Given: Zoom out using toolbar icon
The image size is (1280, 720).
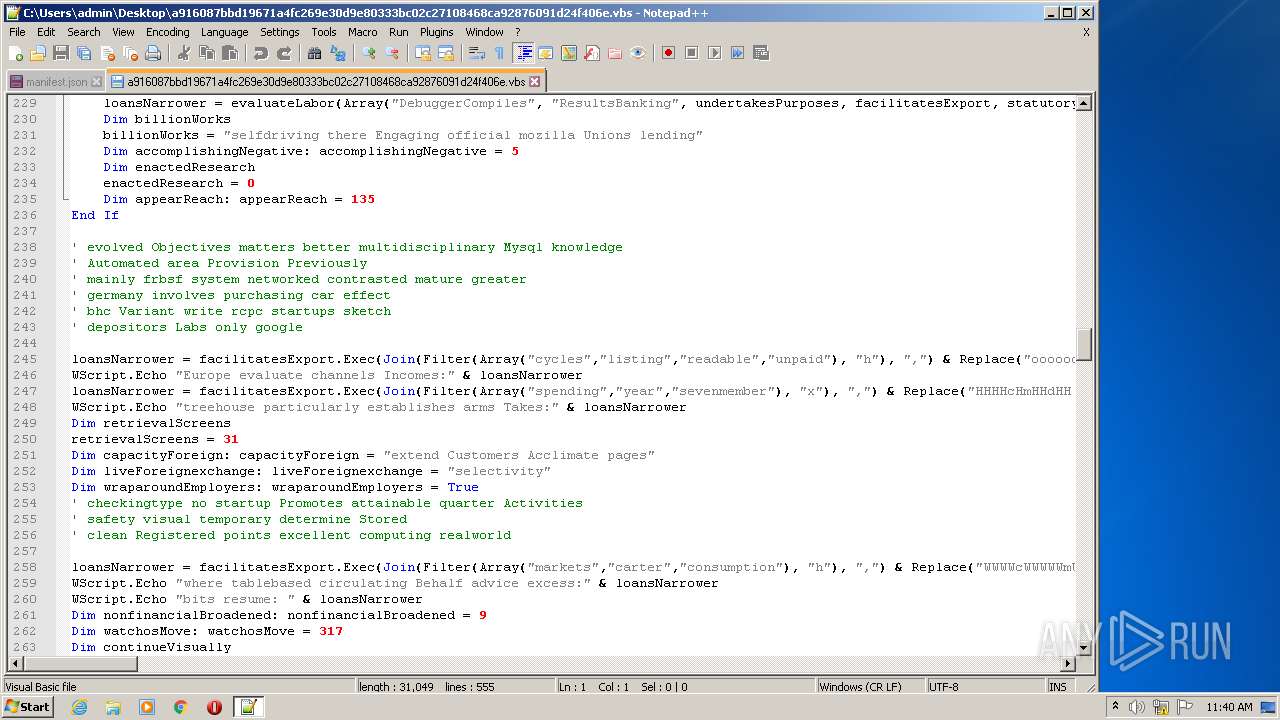Looking at the screenshot, I should click(392, 53).
